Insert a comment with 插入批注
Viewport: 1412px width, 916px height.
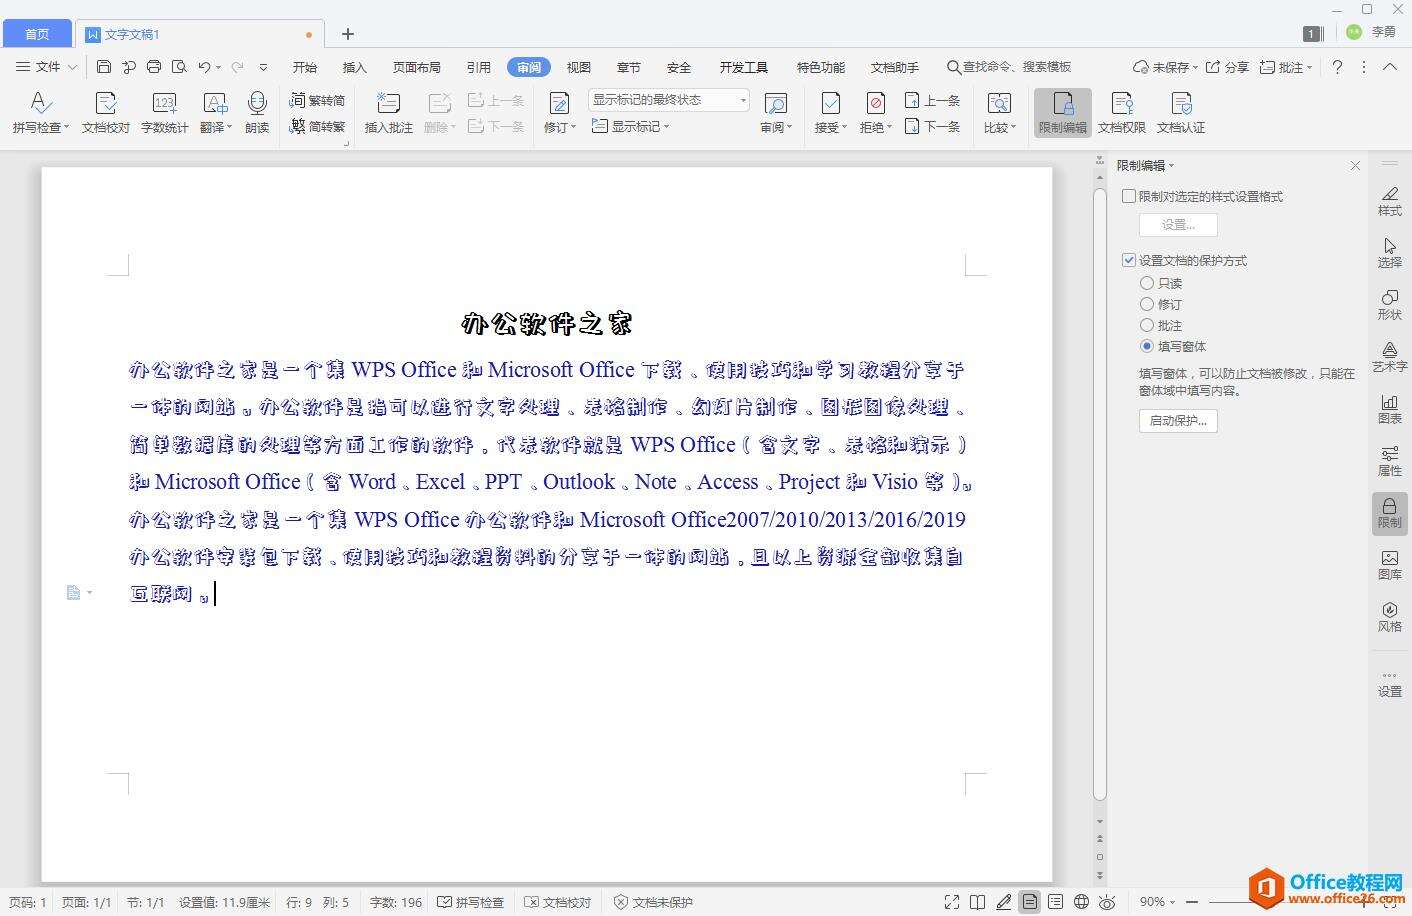pyautogui.click(x=388, y=112)
